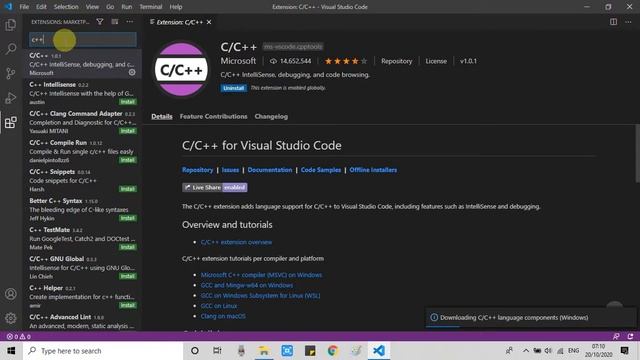
Task: Switch to the Feature Contributions tab
Action: [213, 116]
